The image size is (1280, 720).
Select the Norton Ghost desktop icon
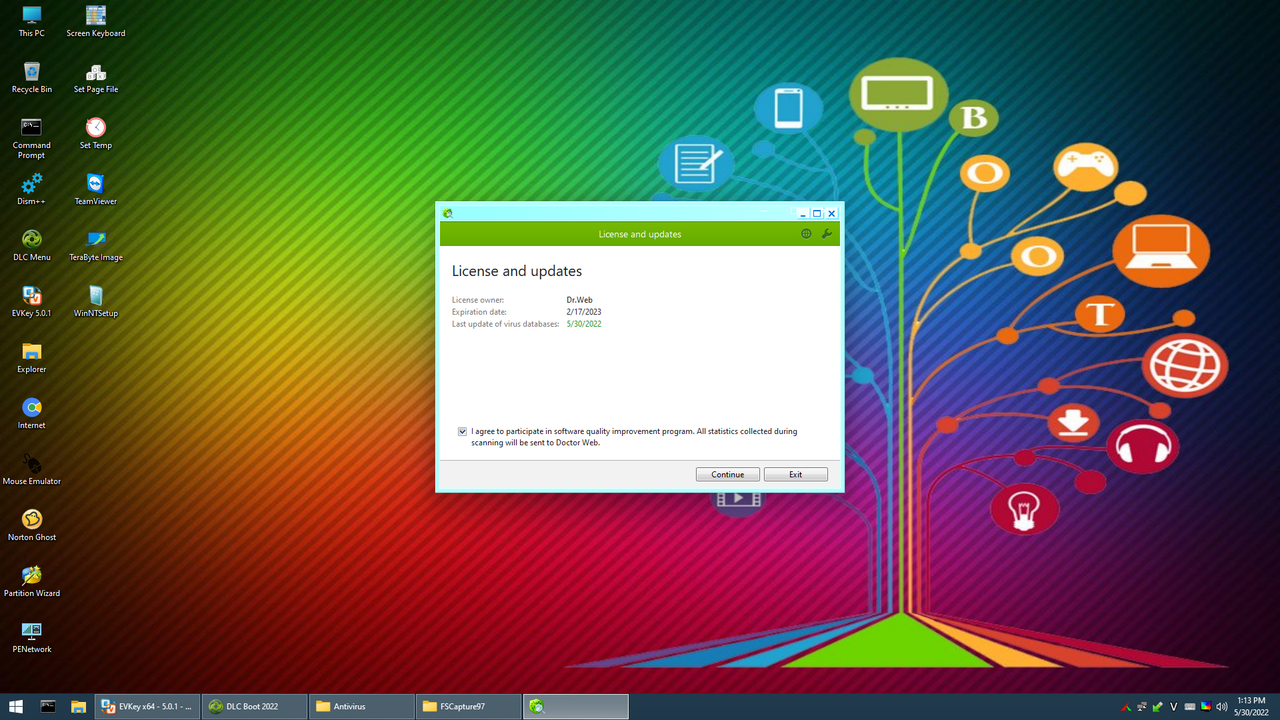32,525
